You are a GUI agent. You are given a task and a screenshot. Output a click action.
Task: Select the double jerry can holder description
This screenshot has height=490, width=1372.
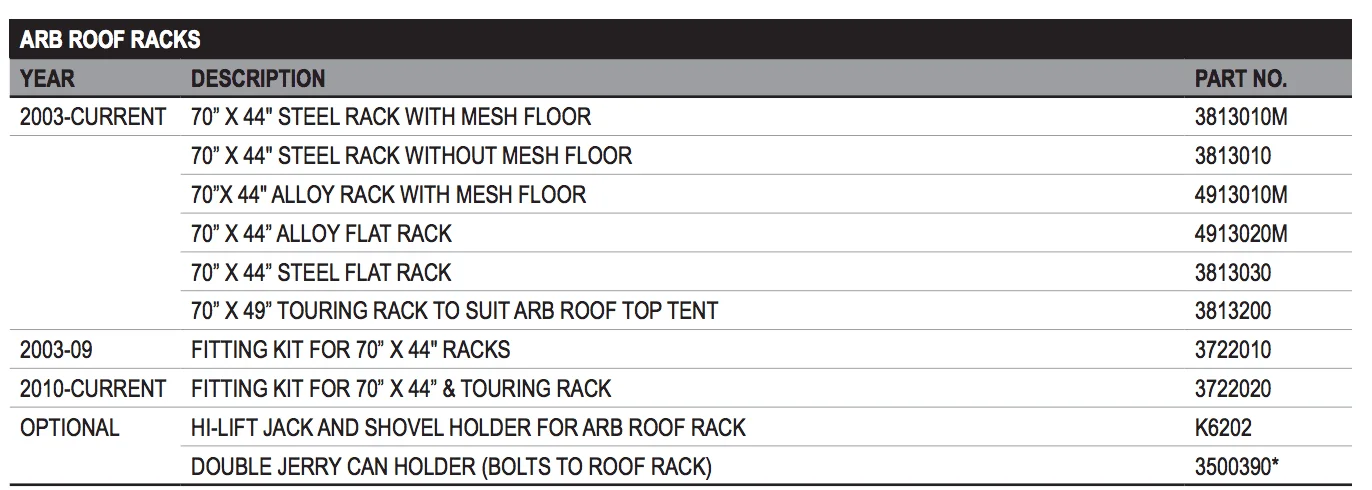pyautogui.click(x=451, y=467)
